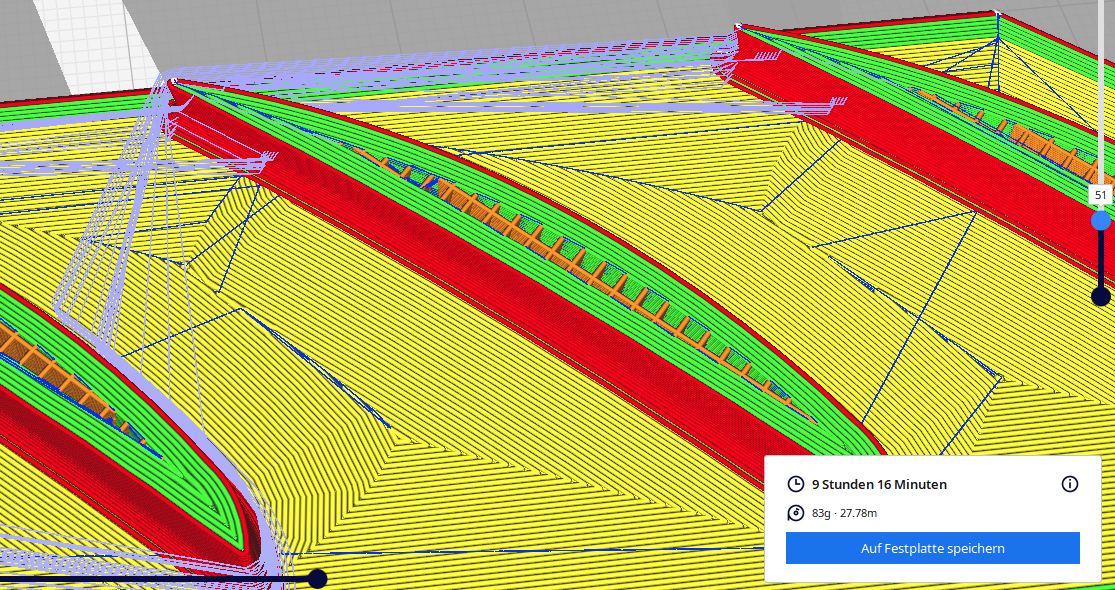Click the '83g · 27.78m' material usage text
Screen dimensions: 1115x590
tap(844, 513)
